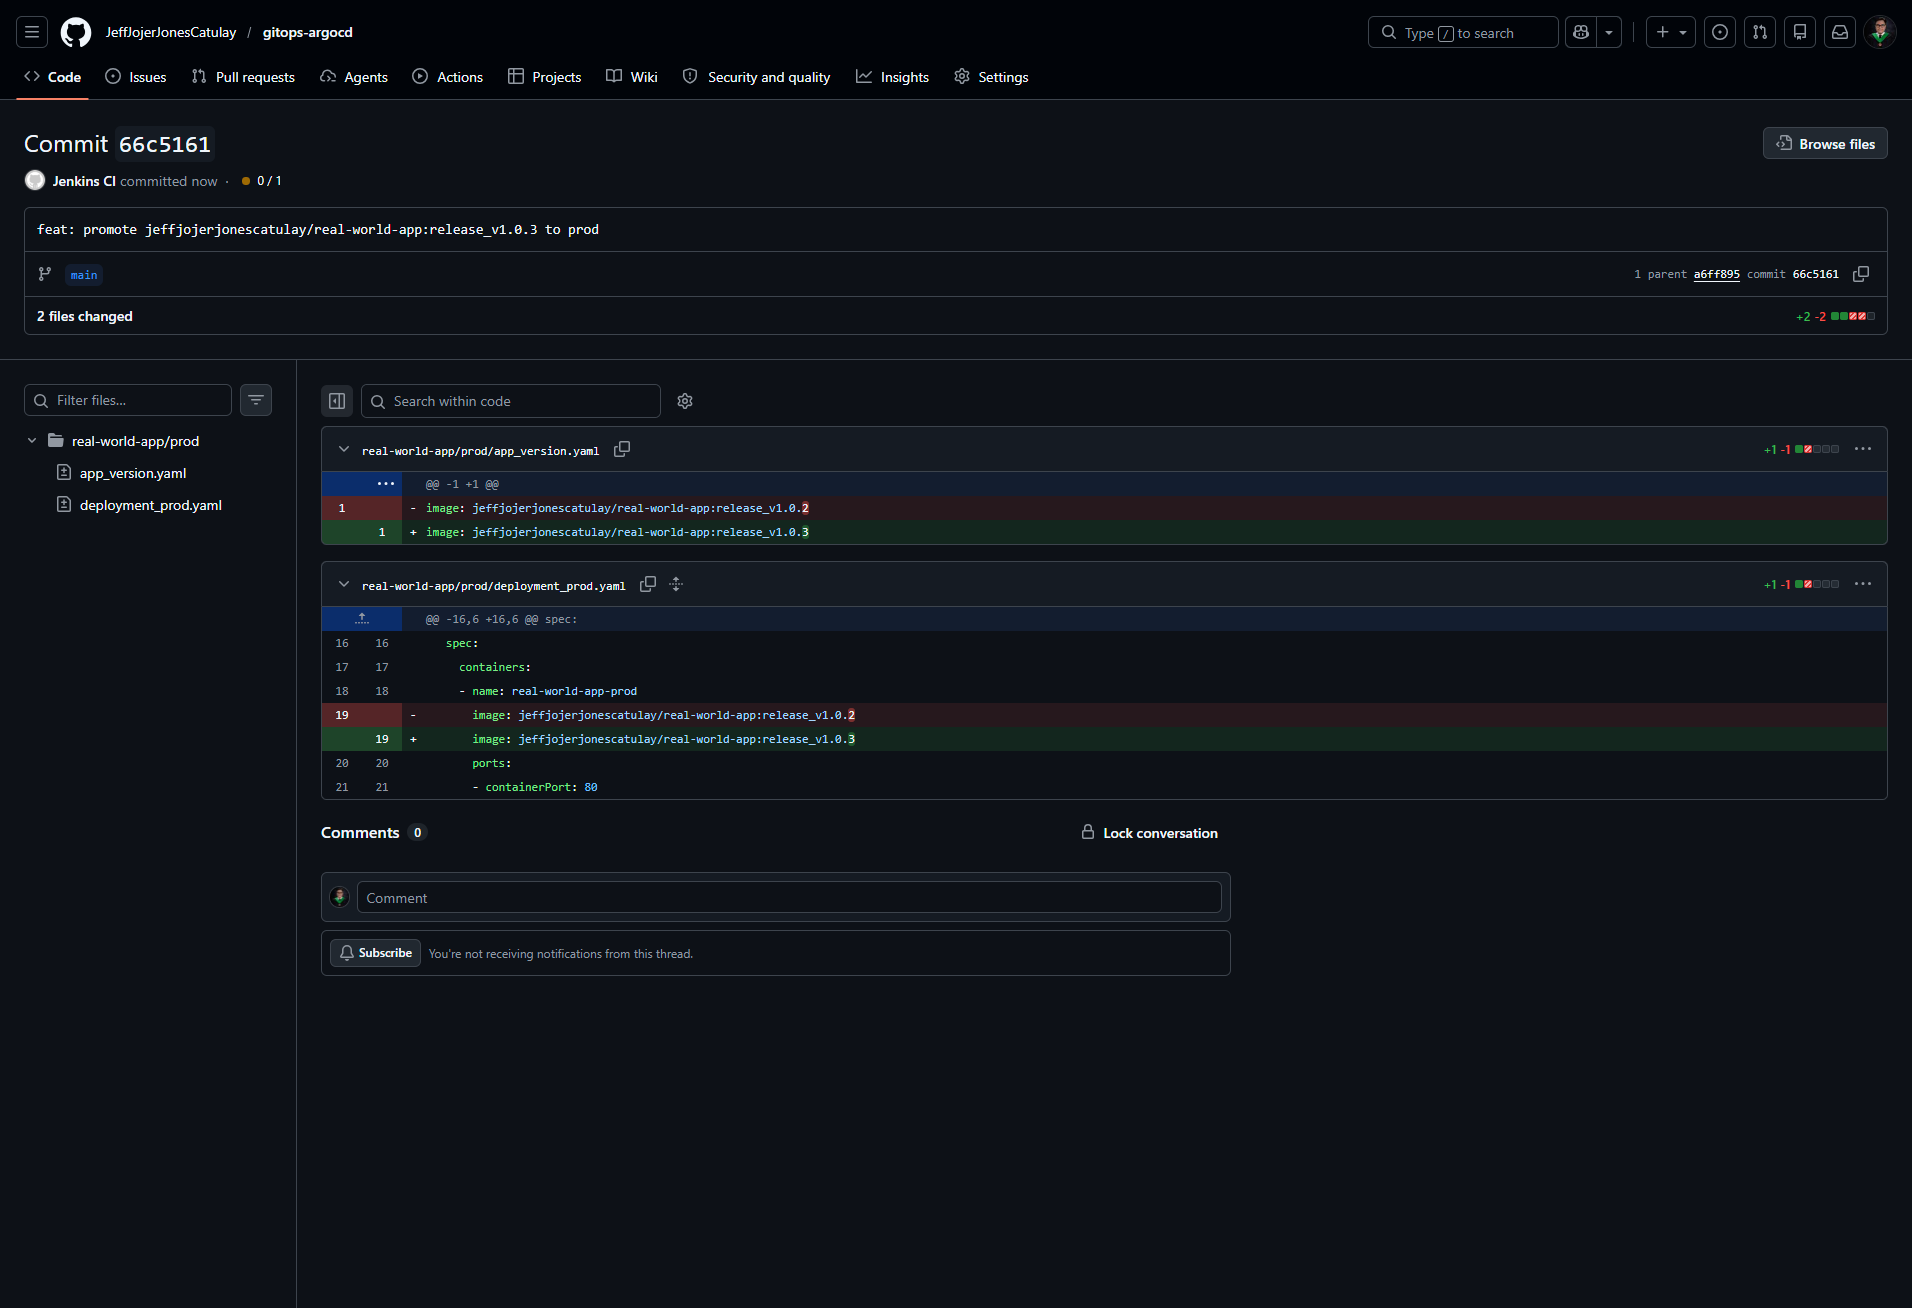
Task: Select app_version.yaml in the file tree
Action: pos(133,473)
